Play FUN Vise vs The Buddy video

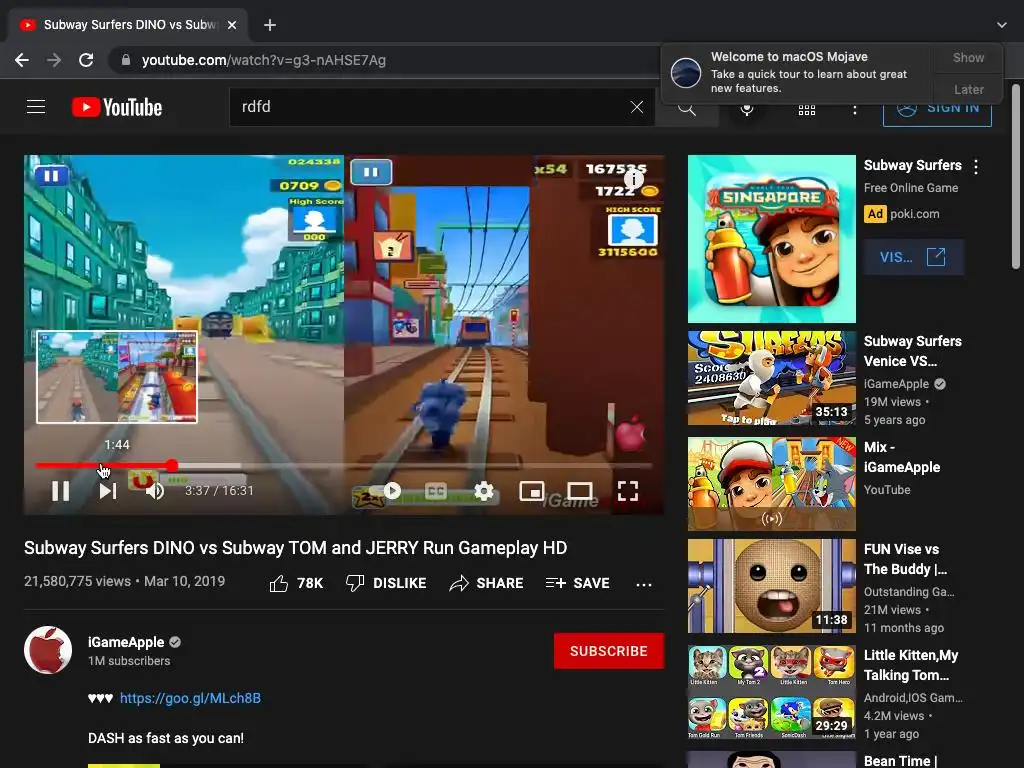tap(771, 586)
